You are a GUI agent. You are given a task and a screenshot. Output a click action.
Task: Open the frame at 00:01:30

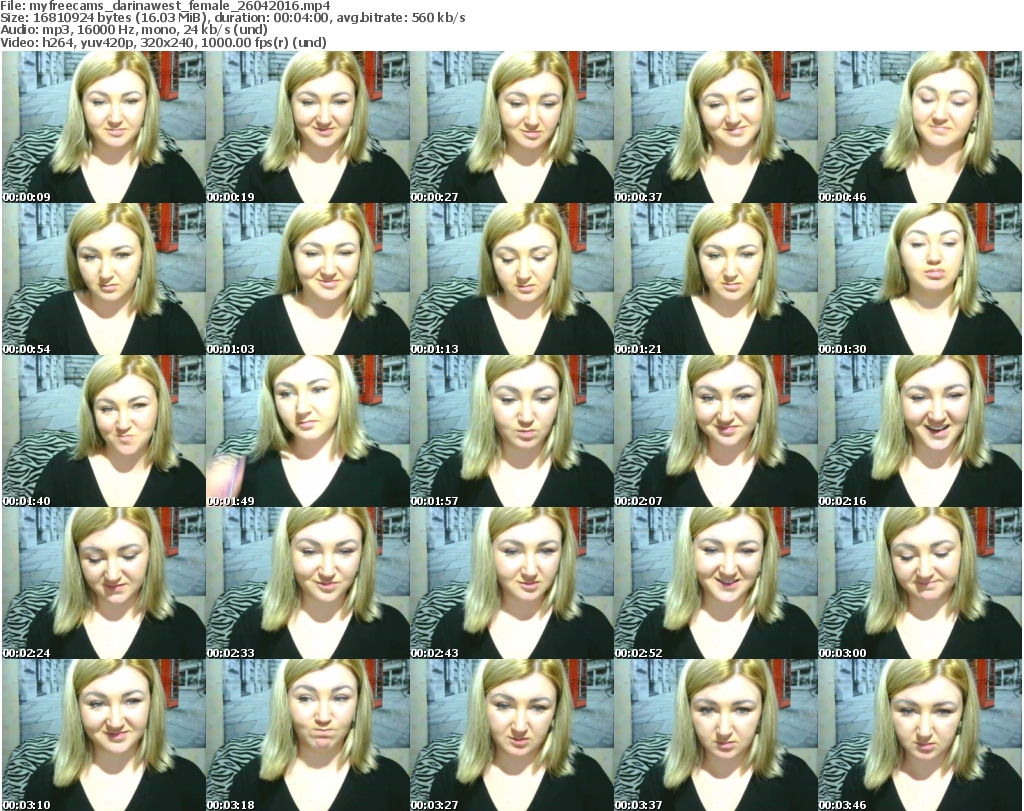click(920, 279)
